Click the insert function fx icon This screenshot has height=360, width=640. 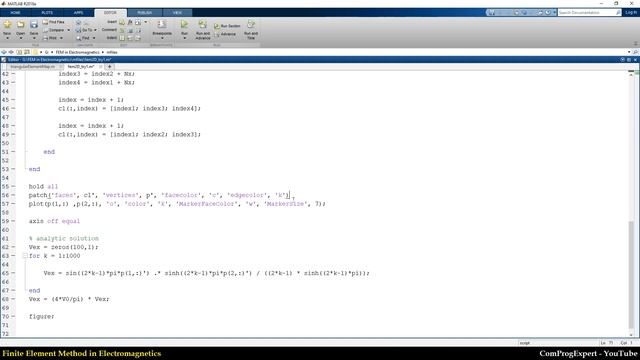pyautogui.click(x=130, y=22)
